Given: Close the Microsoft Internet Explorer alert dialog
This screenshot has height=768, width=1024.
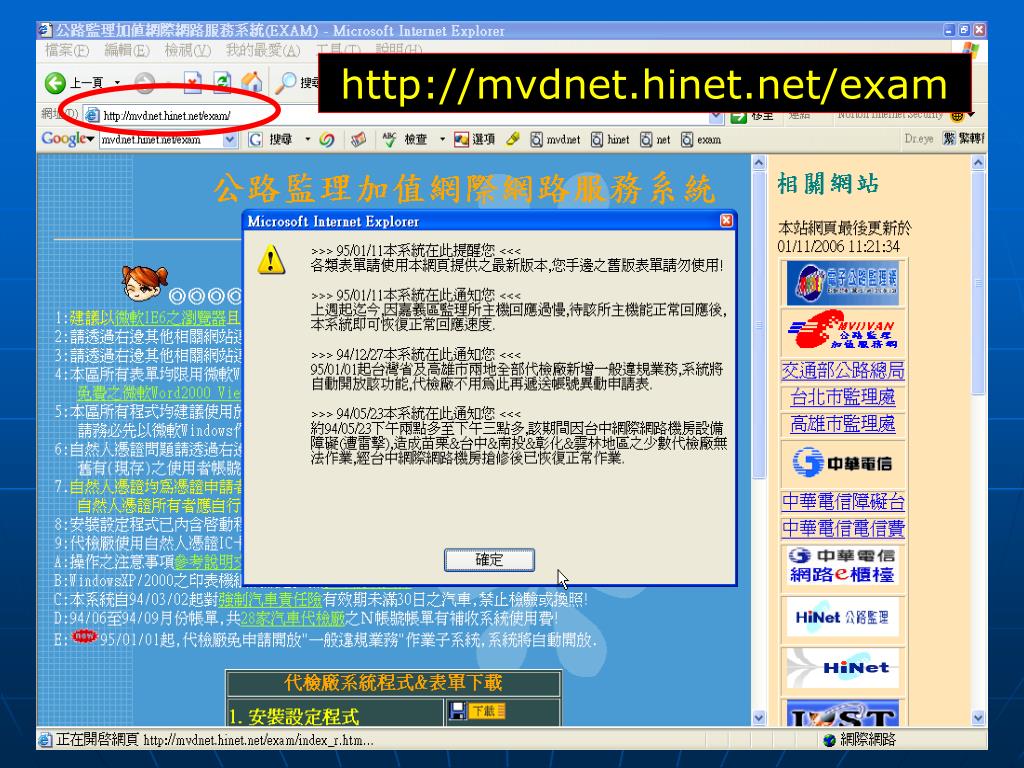Looking at the screenshot, I should pos(726,221).
